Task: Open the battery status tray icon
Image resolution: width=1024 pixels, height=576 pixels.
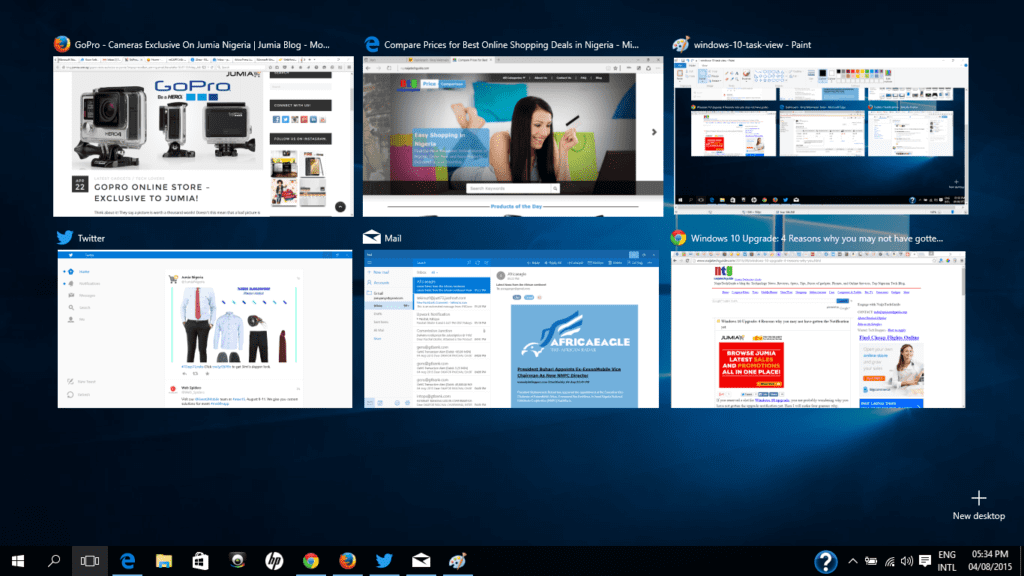Action: pos(871,561)
